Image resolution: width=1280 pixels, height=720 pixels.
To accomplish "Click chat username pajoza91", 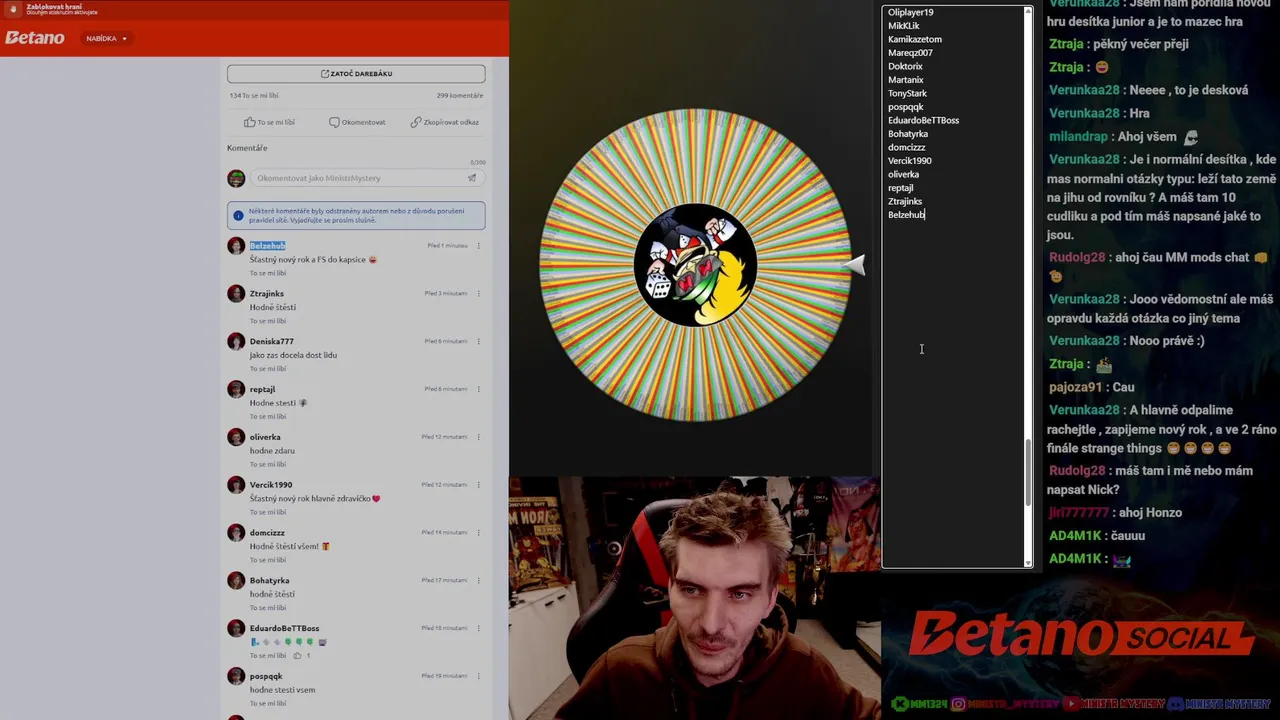I will pyautogui.click(x=1075, y=387).
